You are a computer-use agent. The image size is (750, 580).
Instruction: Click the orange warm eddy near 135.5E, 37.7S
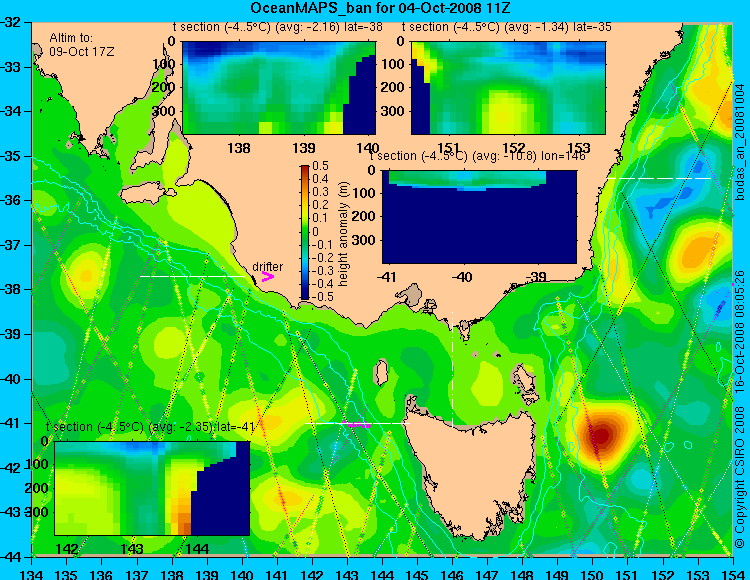86,275
